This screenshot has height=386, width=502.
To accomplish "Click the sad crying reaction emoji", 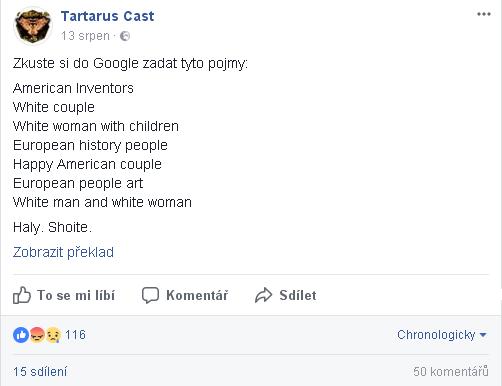I will pyautogui.click(x=53, y=335).
